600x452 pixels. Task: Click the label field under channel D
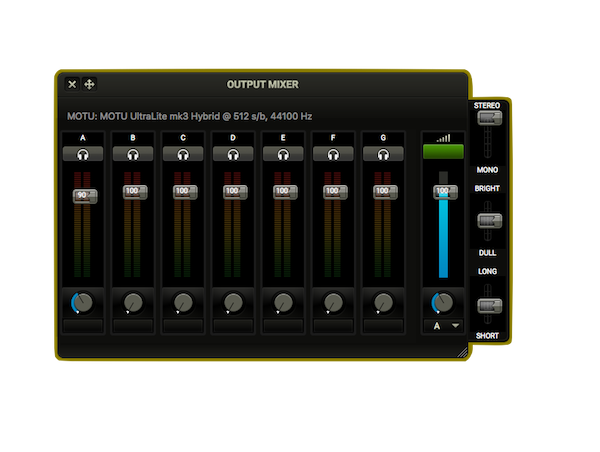(x=233, y=326)
